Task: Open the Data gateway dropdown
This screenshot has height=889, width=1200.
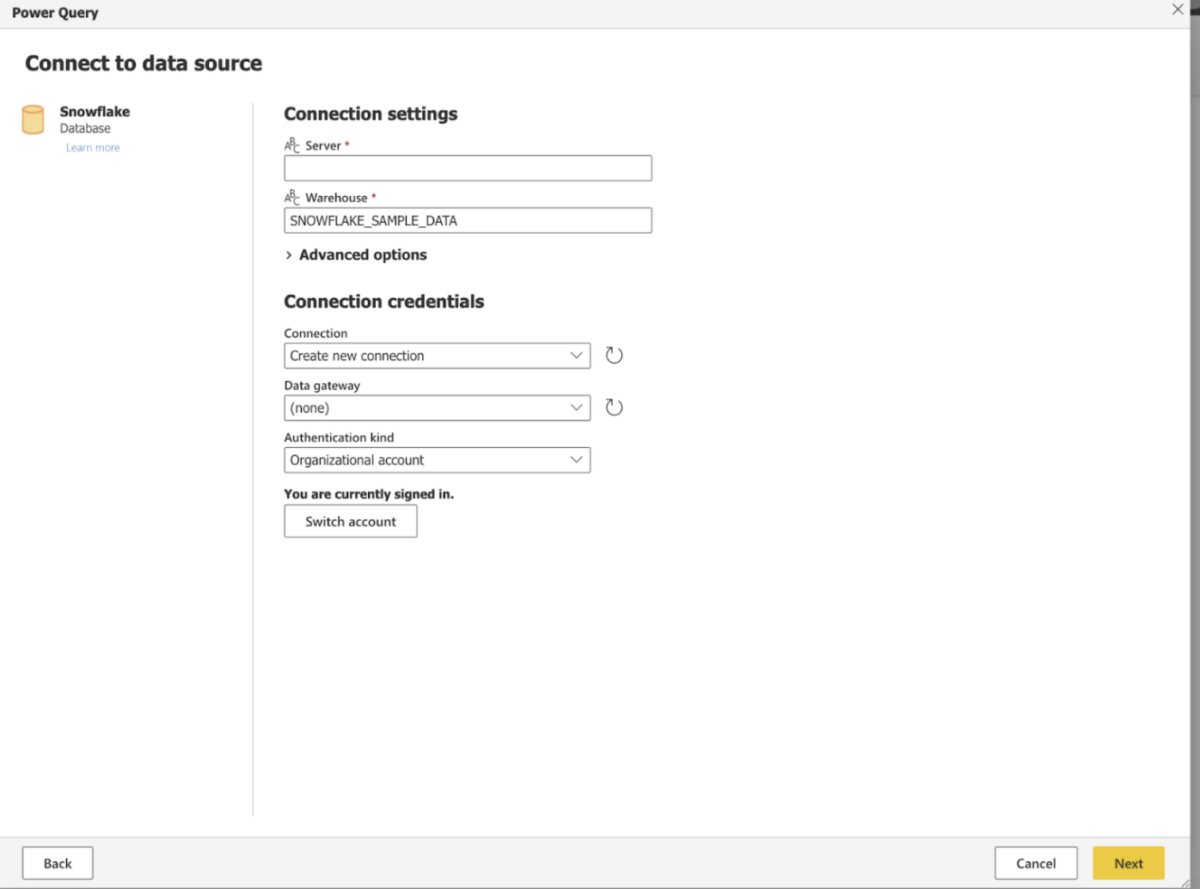Action: point(437,408)
